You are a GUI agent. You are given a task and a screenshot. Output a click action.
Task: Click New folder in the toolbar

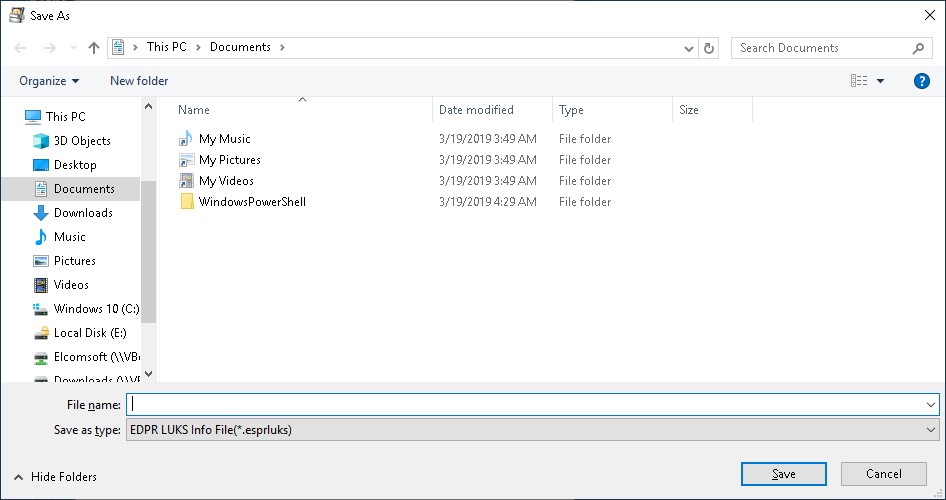[x=139, y=81]
